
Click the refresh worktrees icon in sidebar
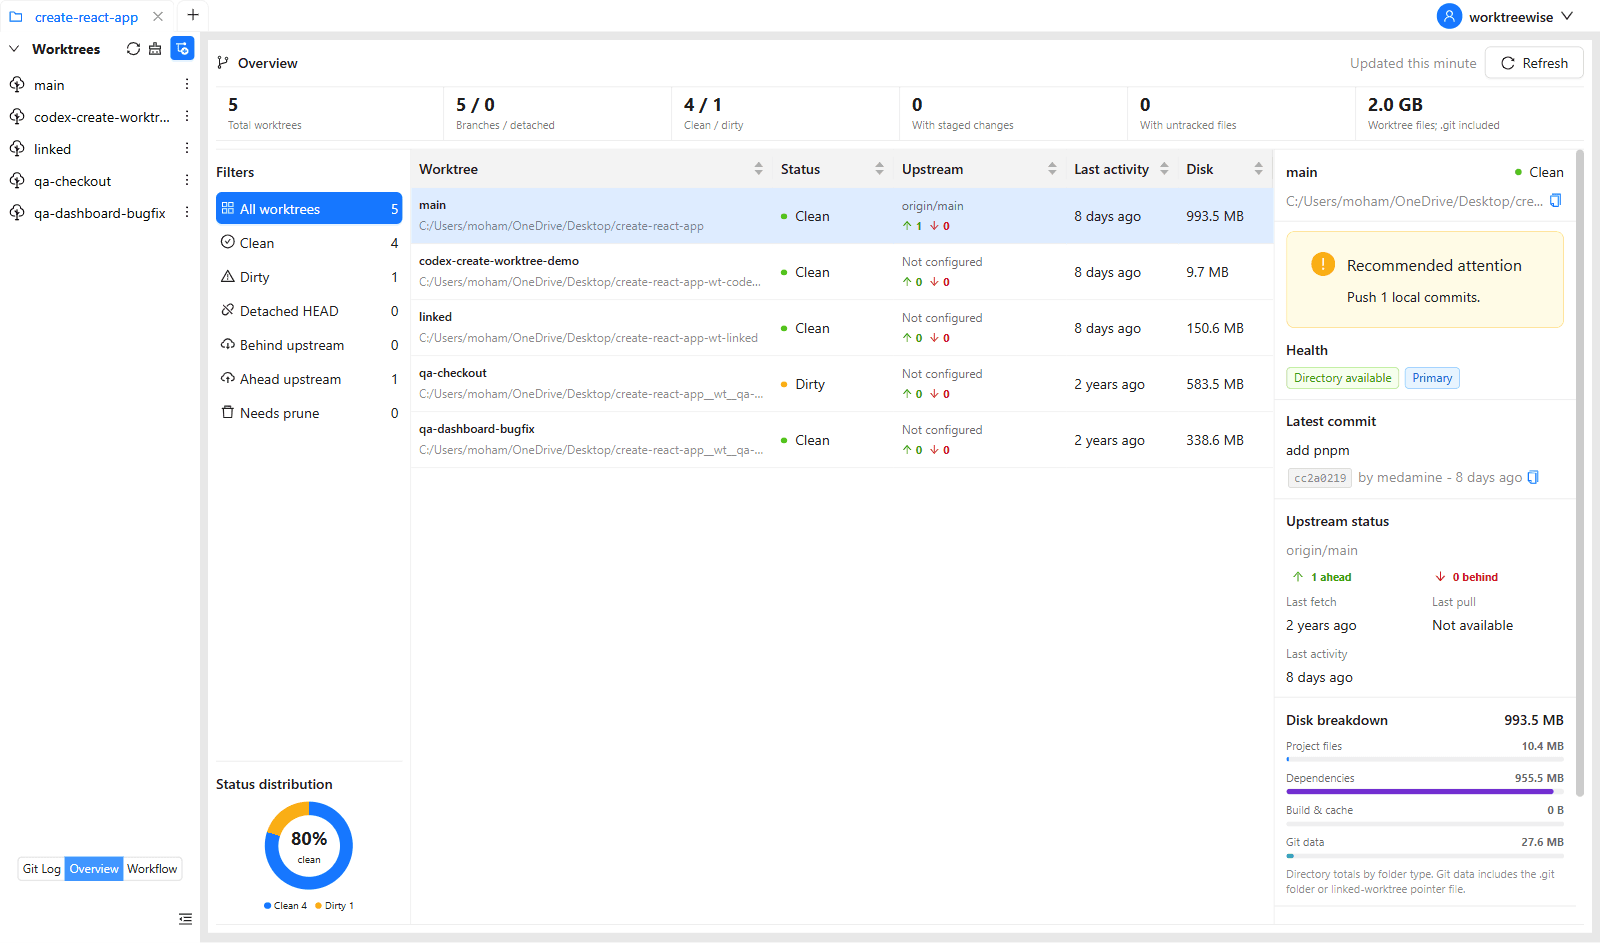(x=133, y=49)
